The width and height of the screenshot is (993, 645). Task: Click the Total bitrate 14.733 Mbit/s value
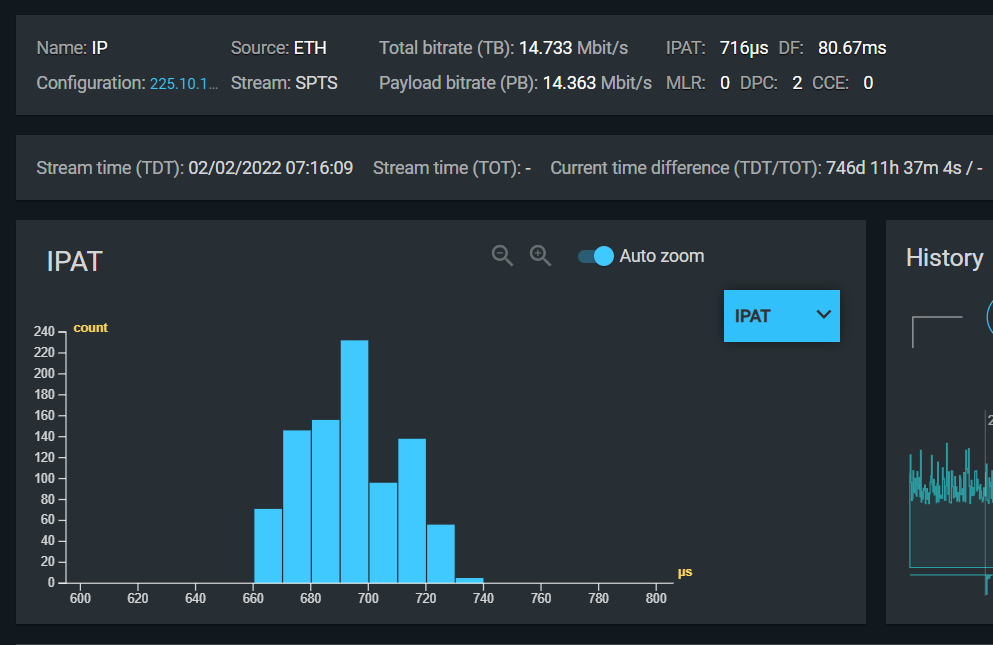[x=573, y=48]
